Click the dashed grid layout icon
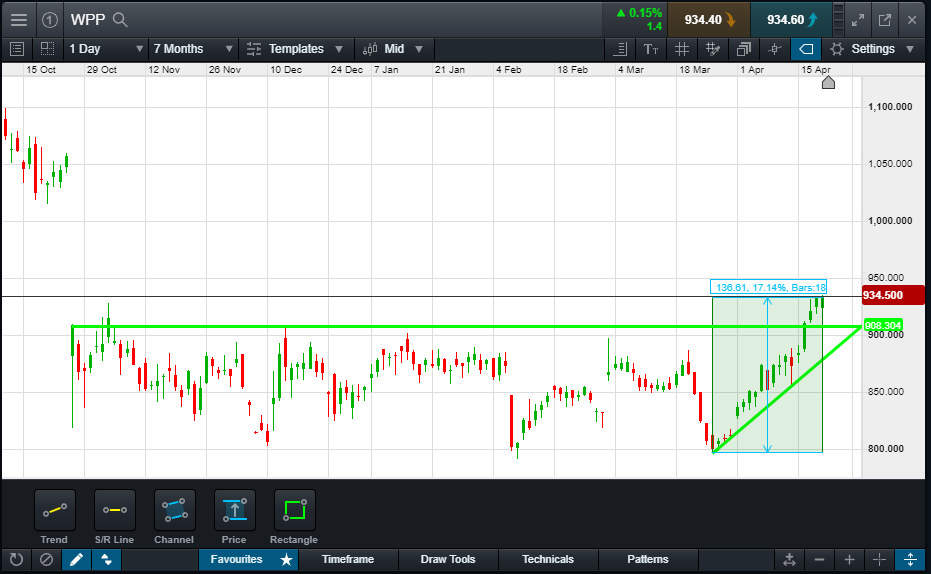931x574 pixels. click(47, 49)
